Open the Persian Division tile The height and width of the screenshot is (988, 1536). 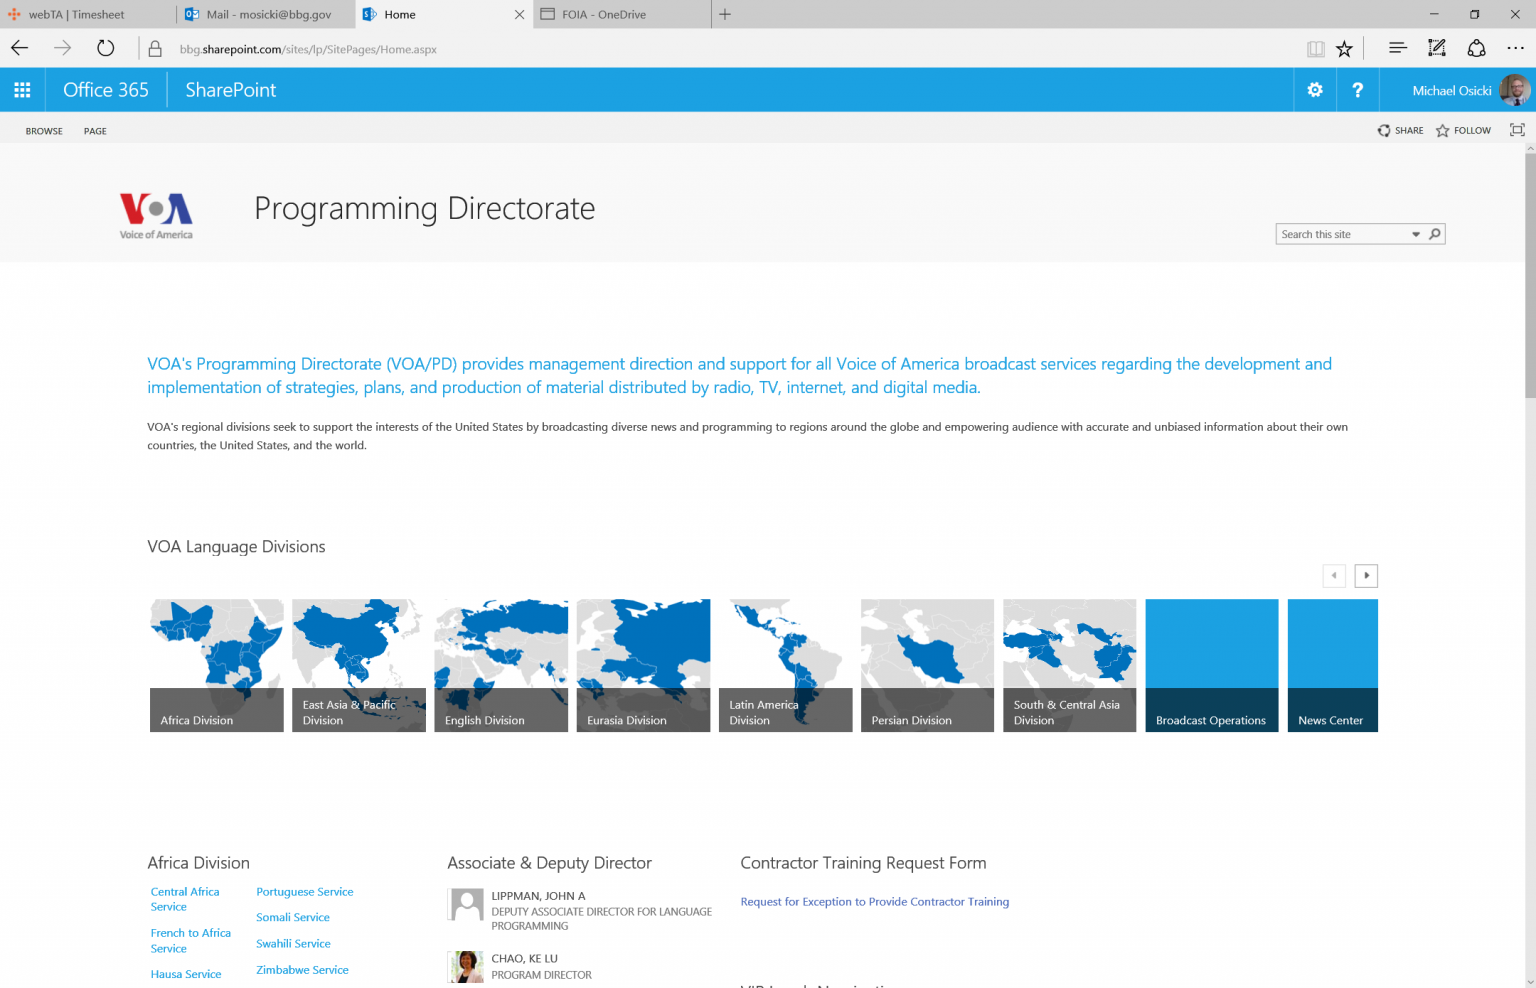[927, 665]
